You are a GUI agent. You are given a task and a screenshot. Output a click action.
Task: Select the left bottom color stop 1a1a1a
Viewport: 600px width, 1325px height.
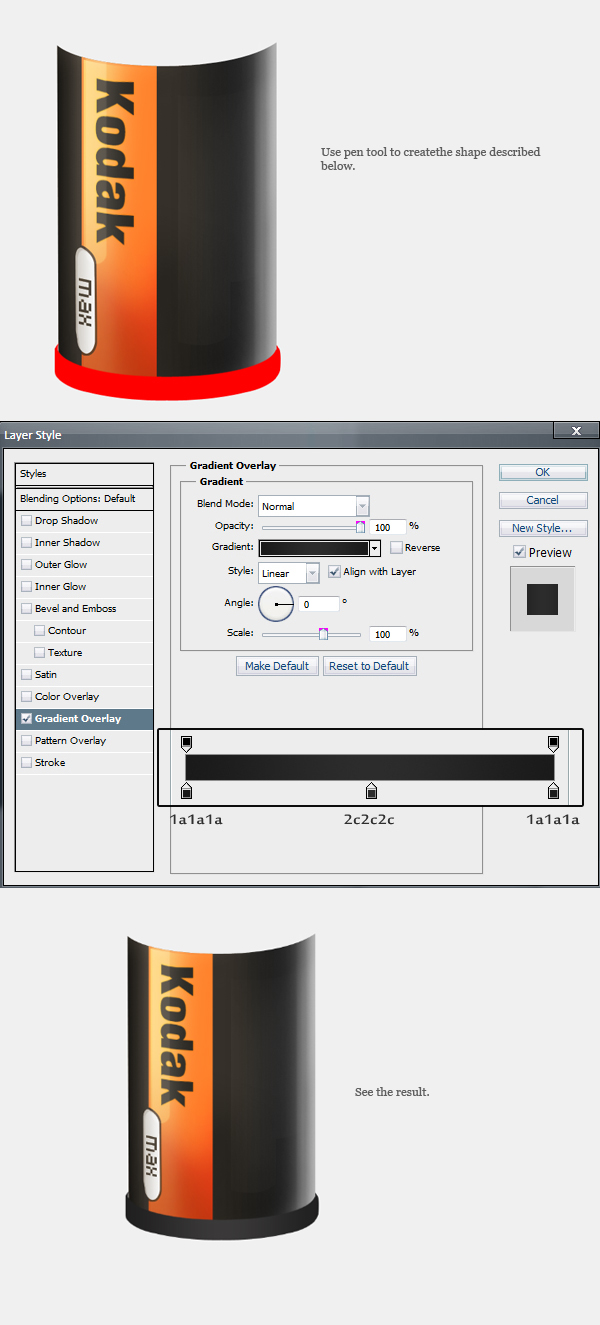pos(186,791)
